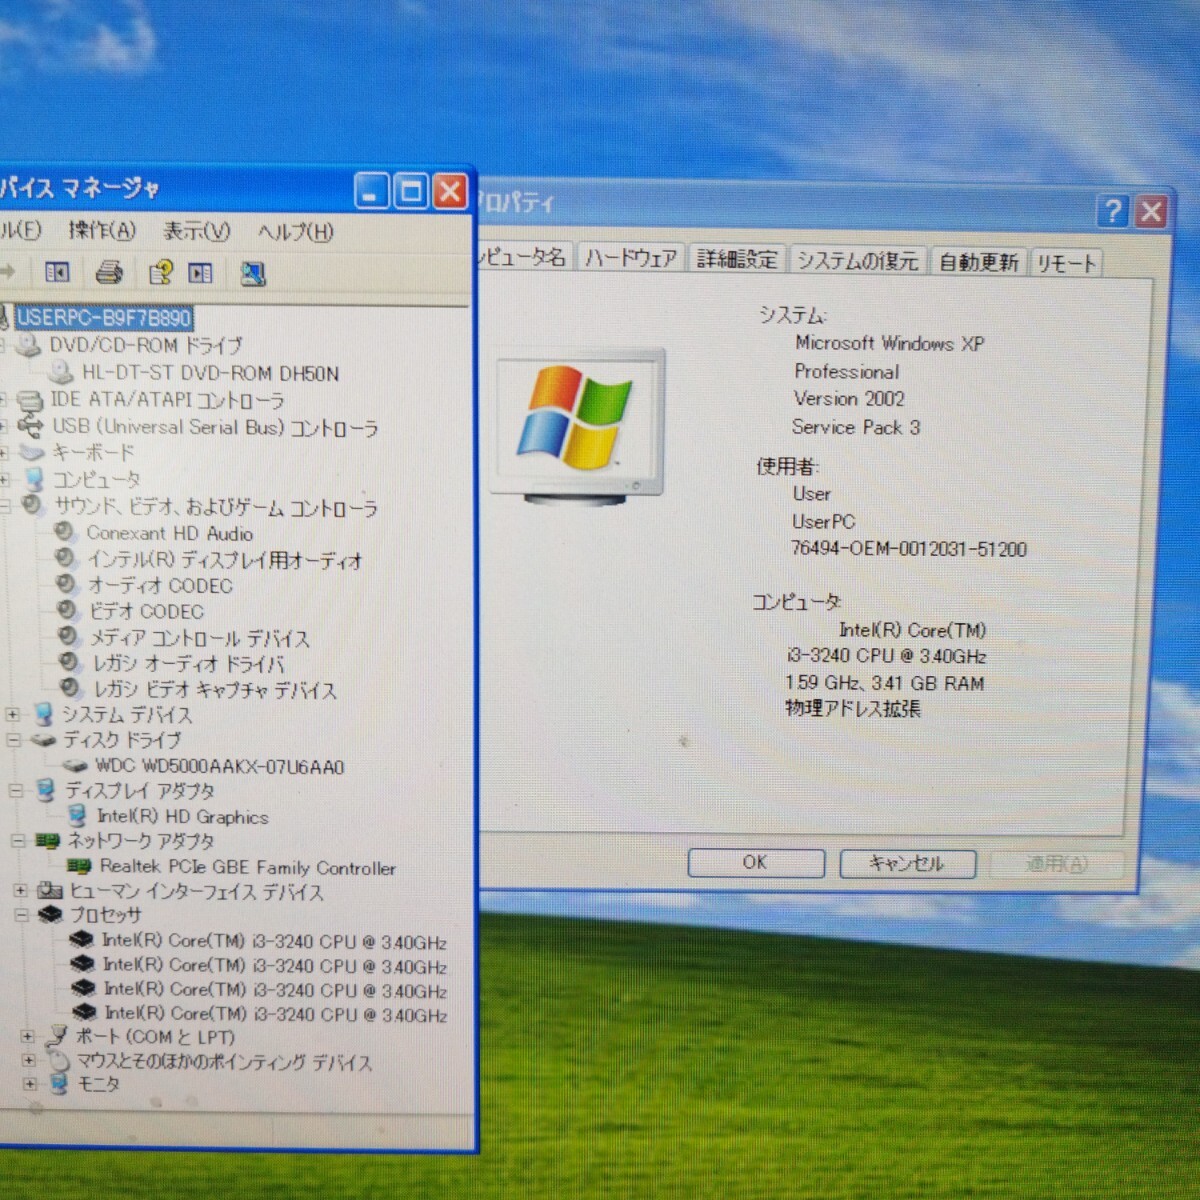Open the 表示(V) menu

[196, 232]
